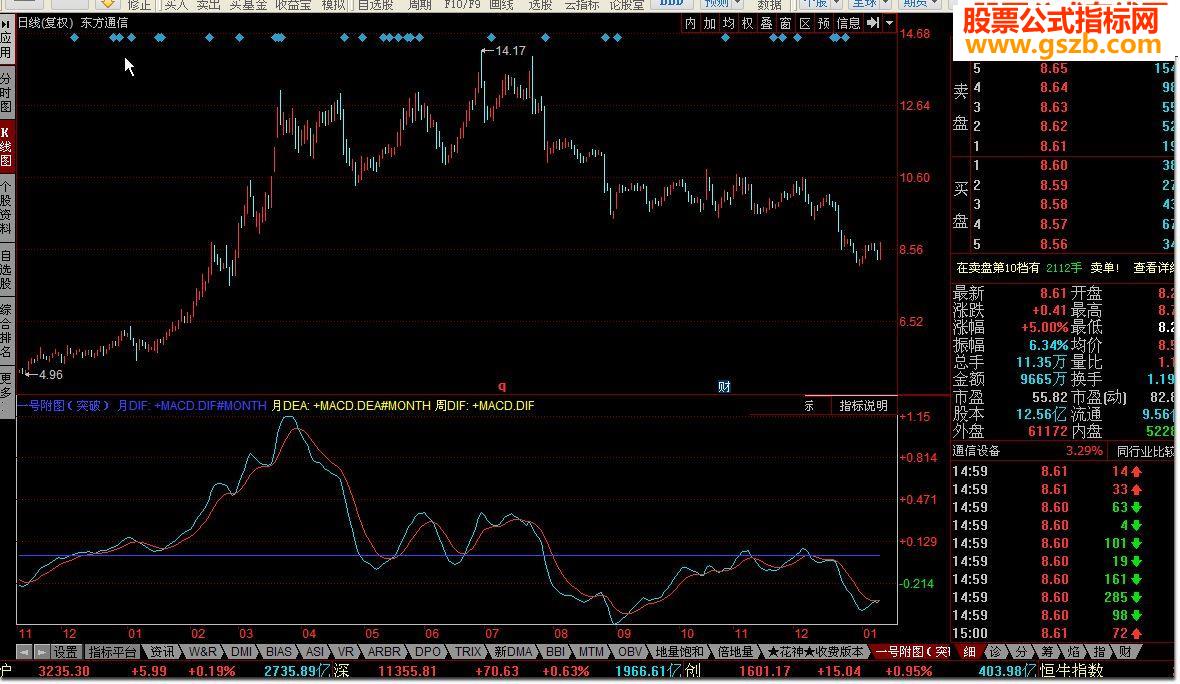
Task: Click the left scroll arrow before 设置
Action: pyautogui.click(x=24, y=652)
